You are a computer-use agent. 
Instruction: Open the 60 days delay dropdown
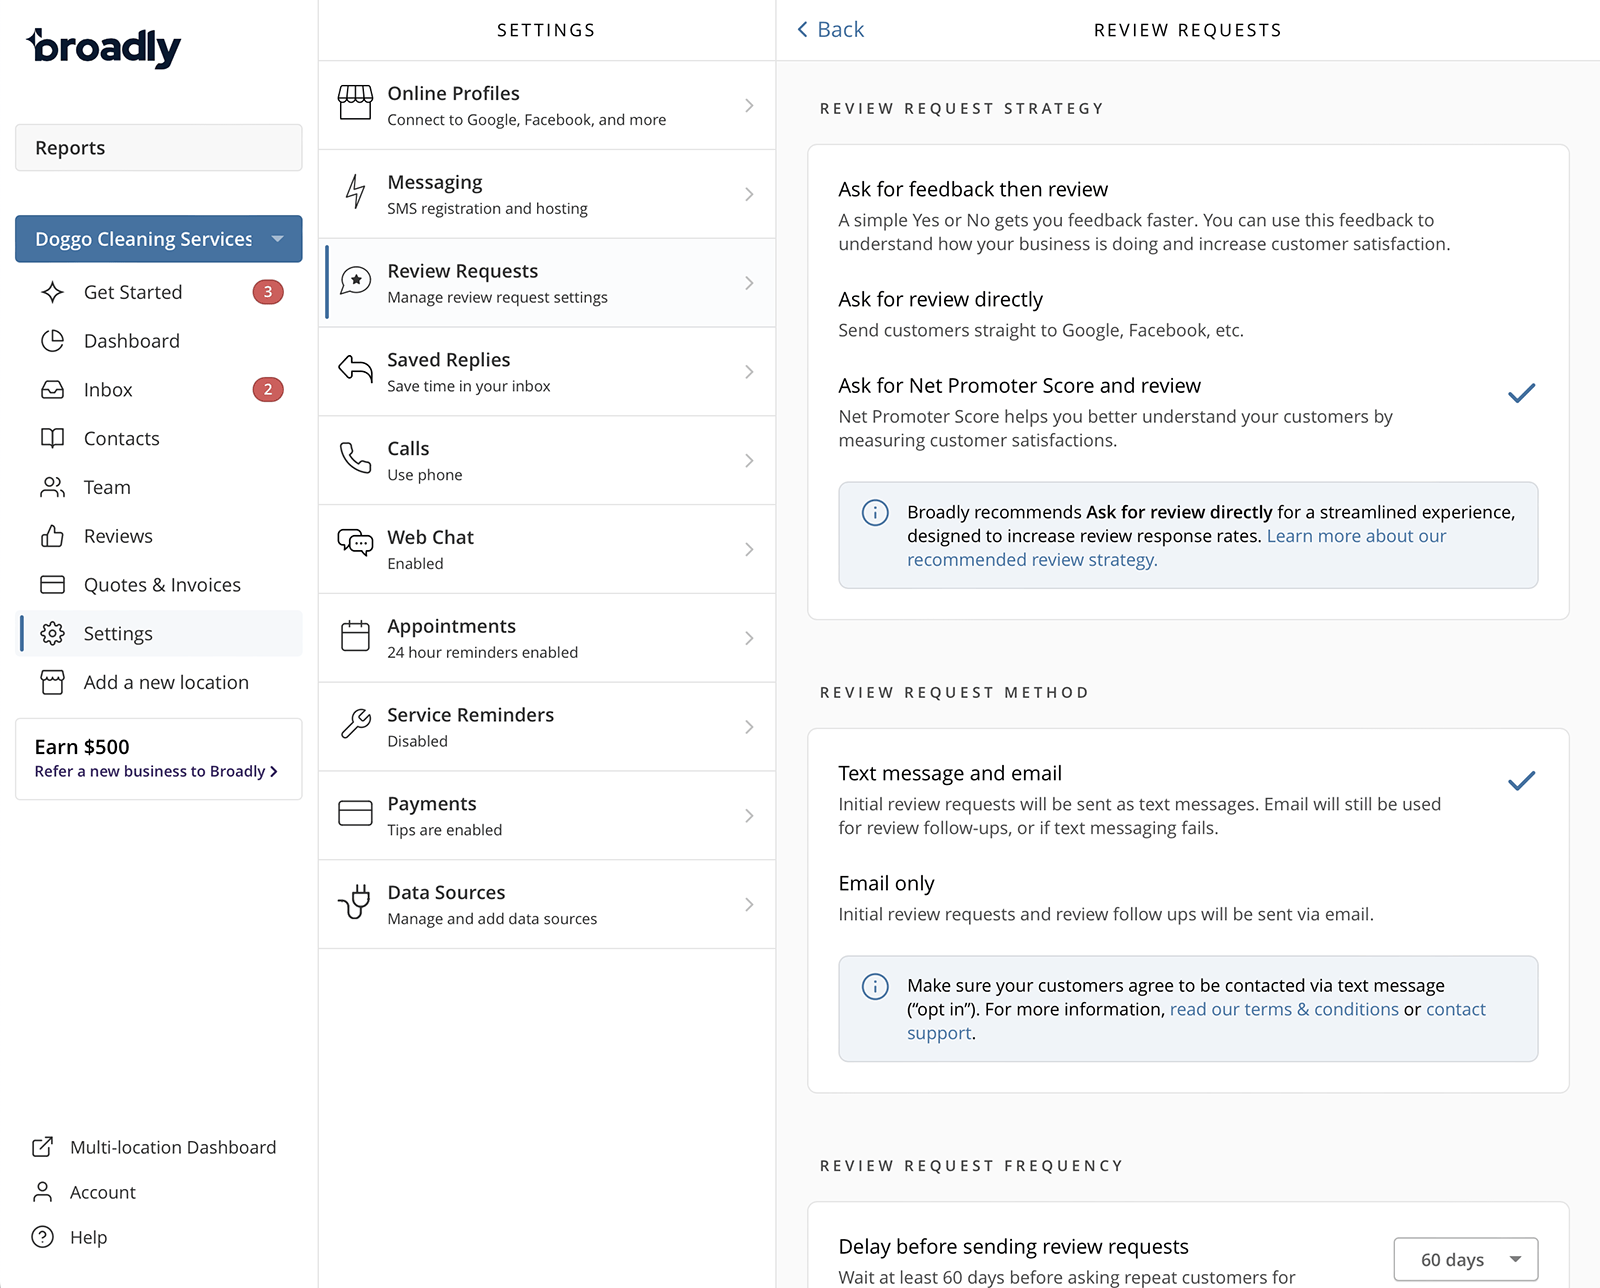pyautogui.click(x=1466, y=1260)
